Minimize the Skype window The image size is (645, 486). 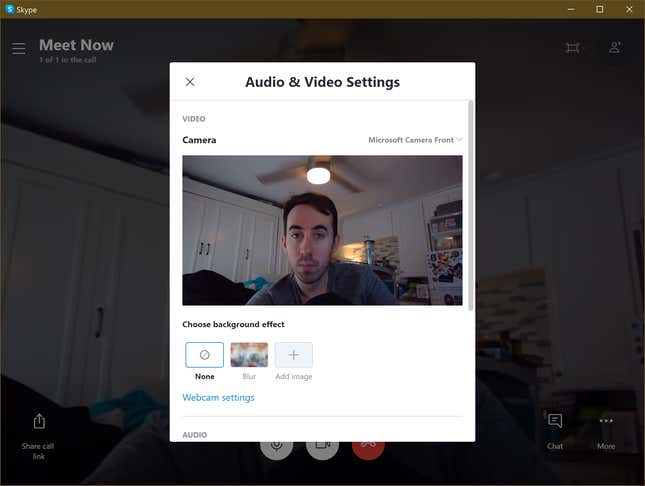coord(571,9)
